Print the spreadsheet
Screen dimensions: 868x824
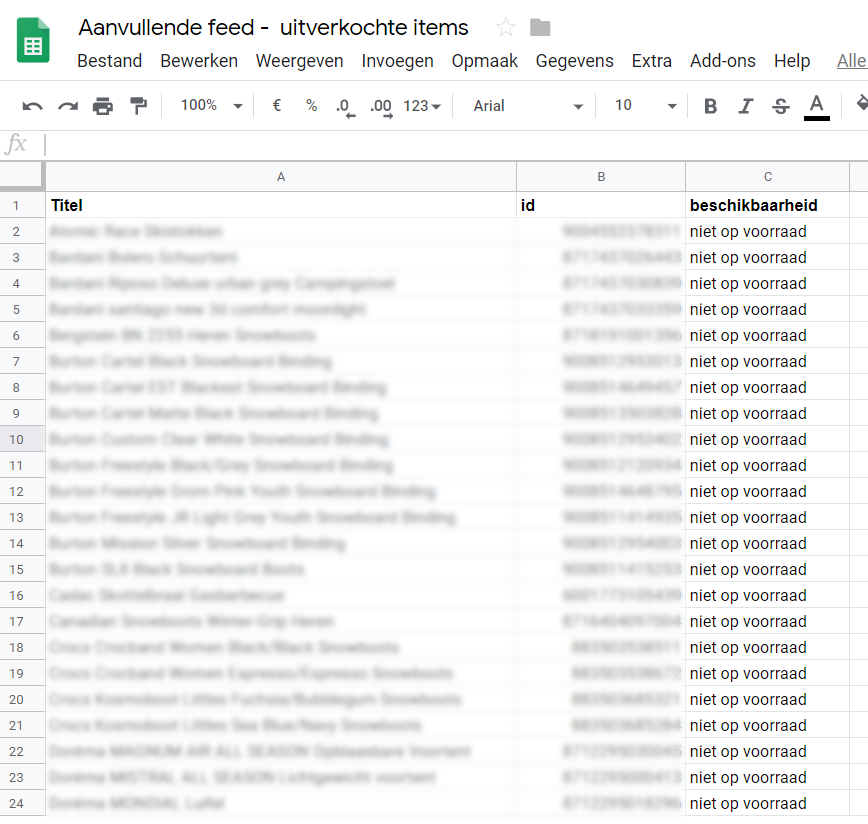(x=102, y=106)
